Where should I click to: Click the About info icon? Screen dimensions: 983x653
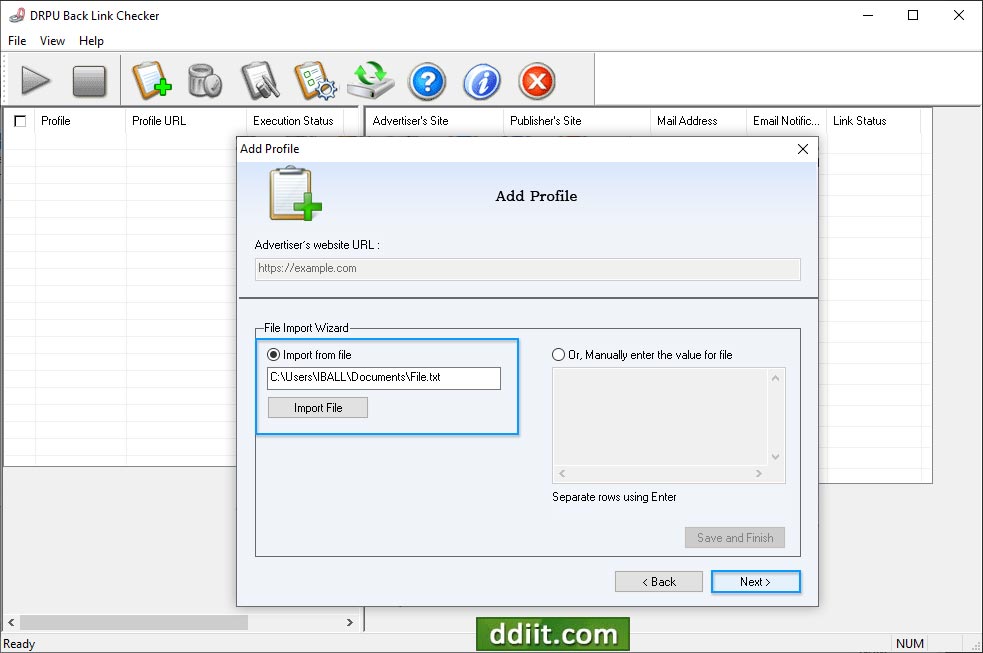(481, 81)
